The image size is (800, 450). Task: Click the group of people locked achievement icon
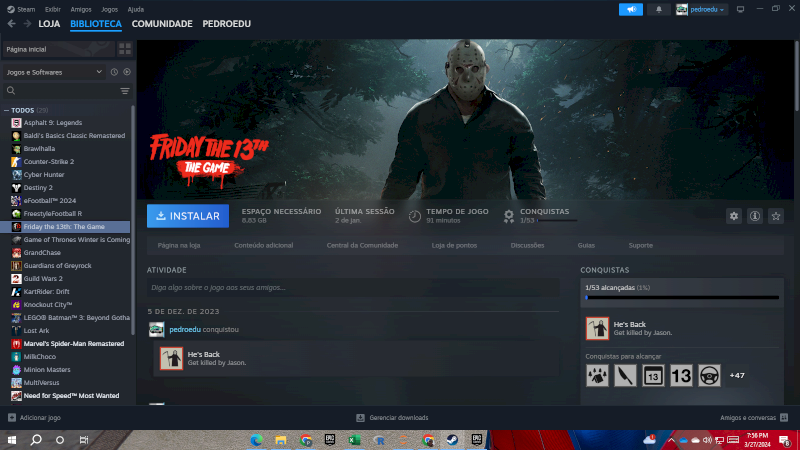tap(597, 376)
